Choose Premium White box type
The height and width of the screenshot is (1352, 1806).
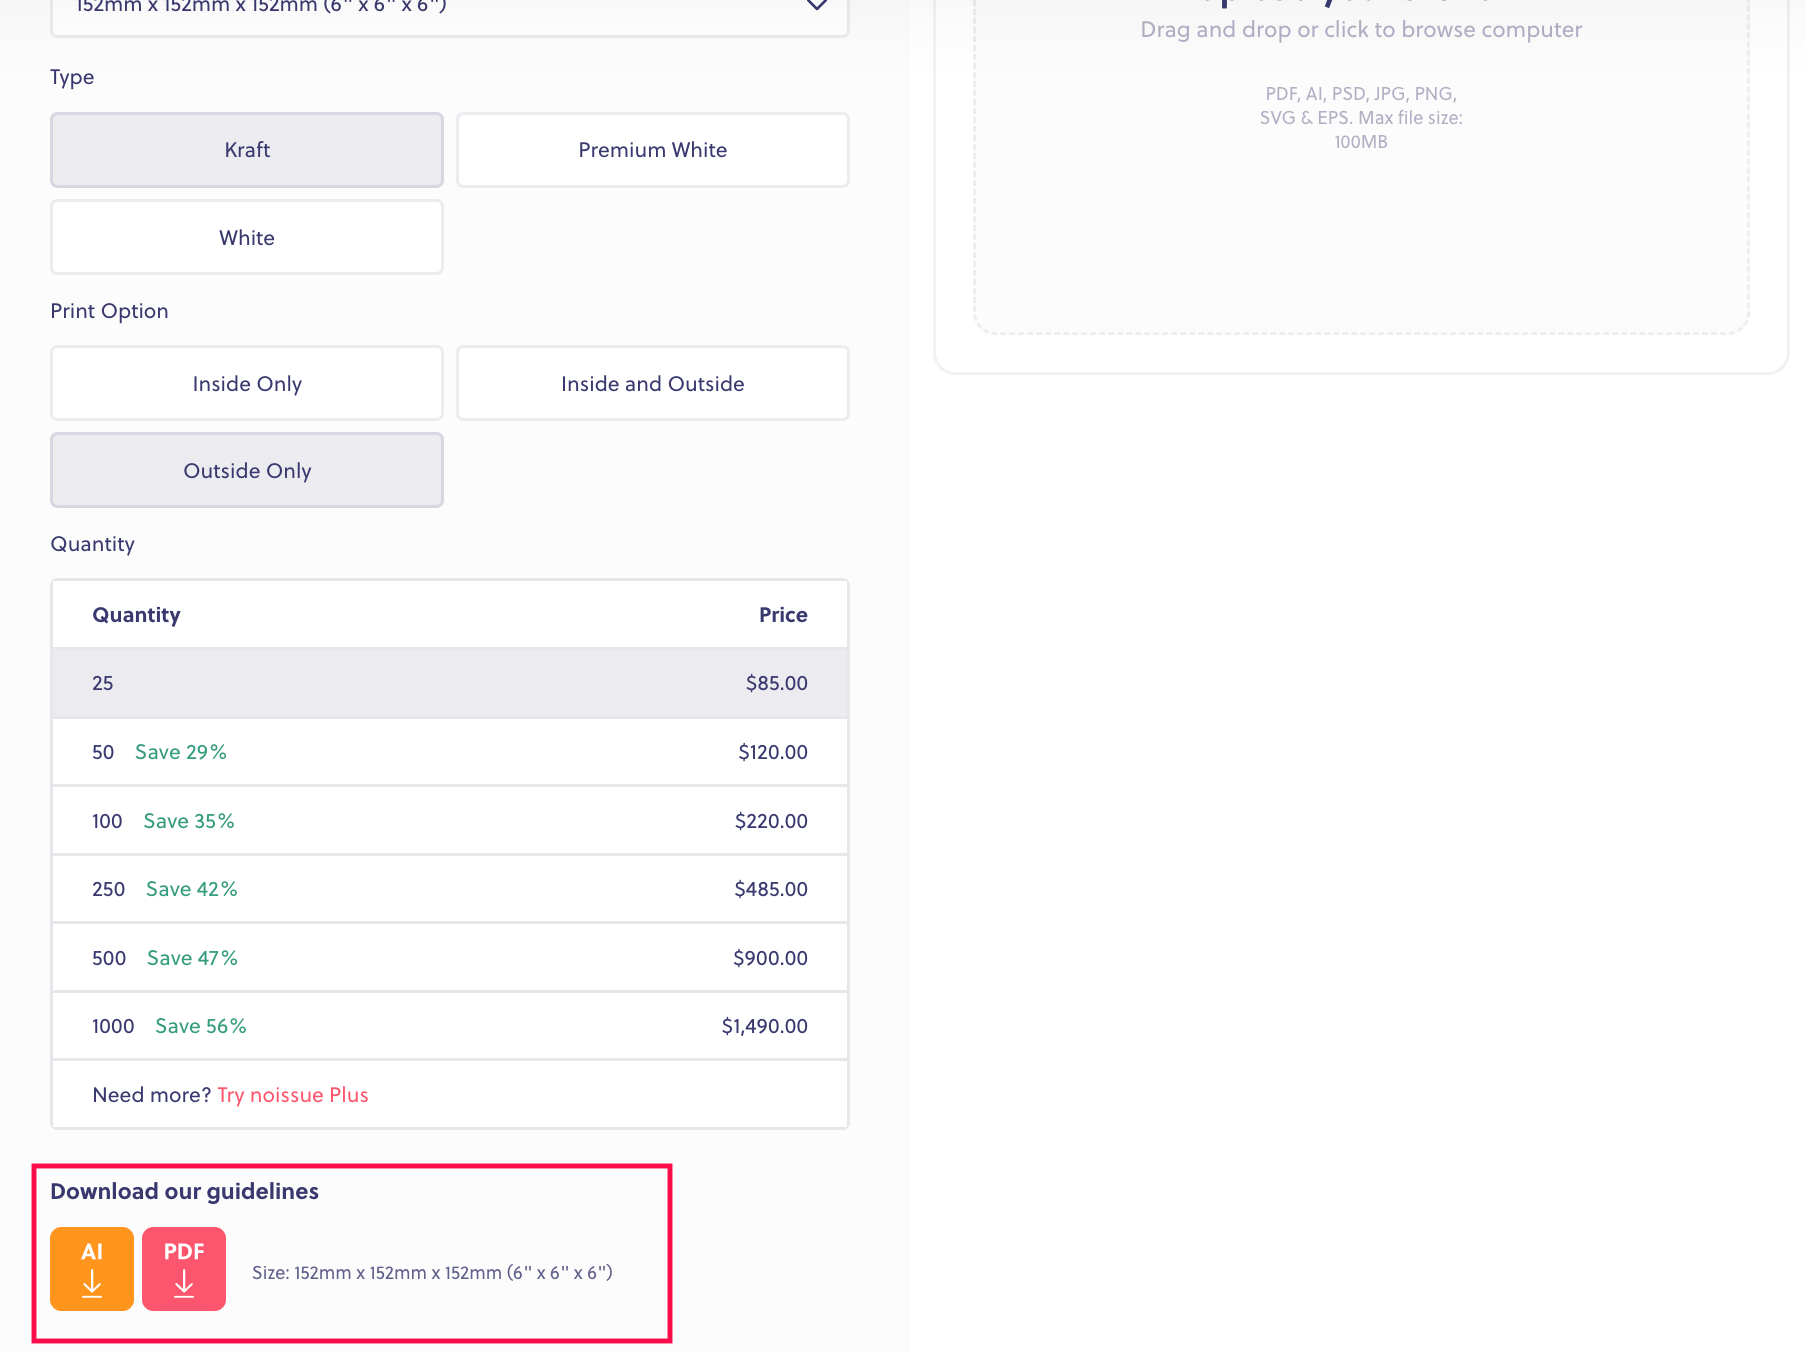coord(652,150)
